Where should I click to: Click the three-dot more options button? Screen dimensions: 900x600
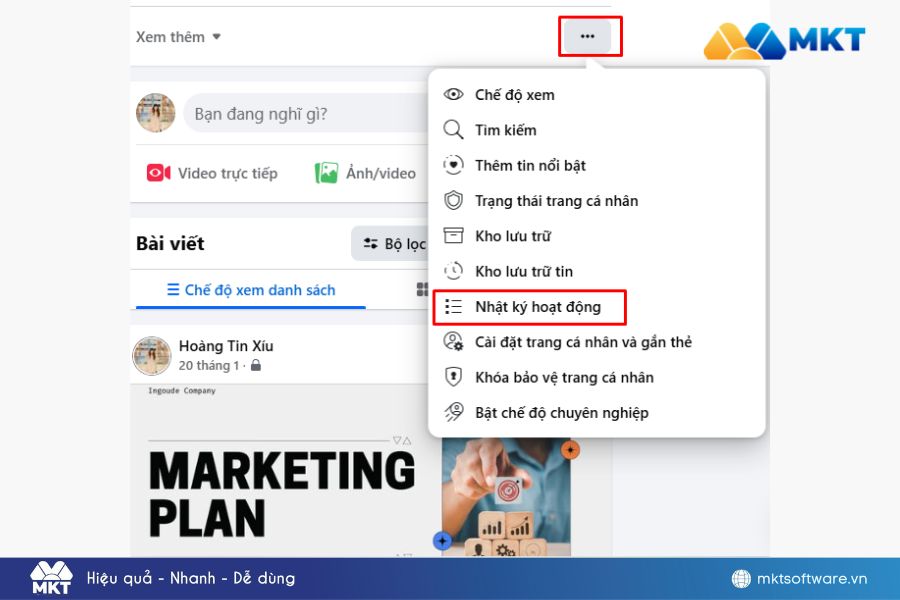pos(587,36)
